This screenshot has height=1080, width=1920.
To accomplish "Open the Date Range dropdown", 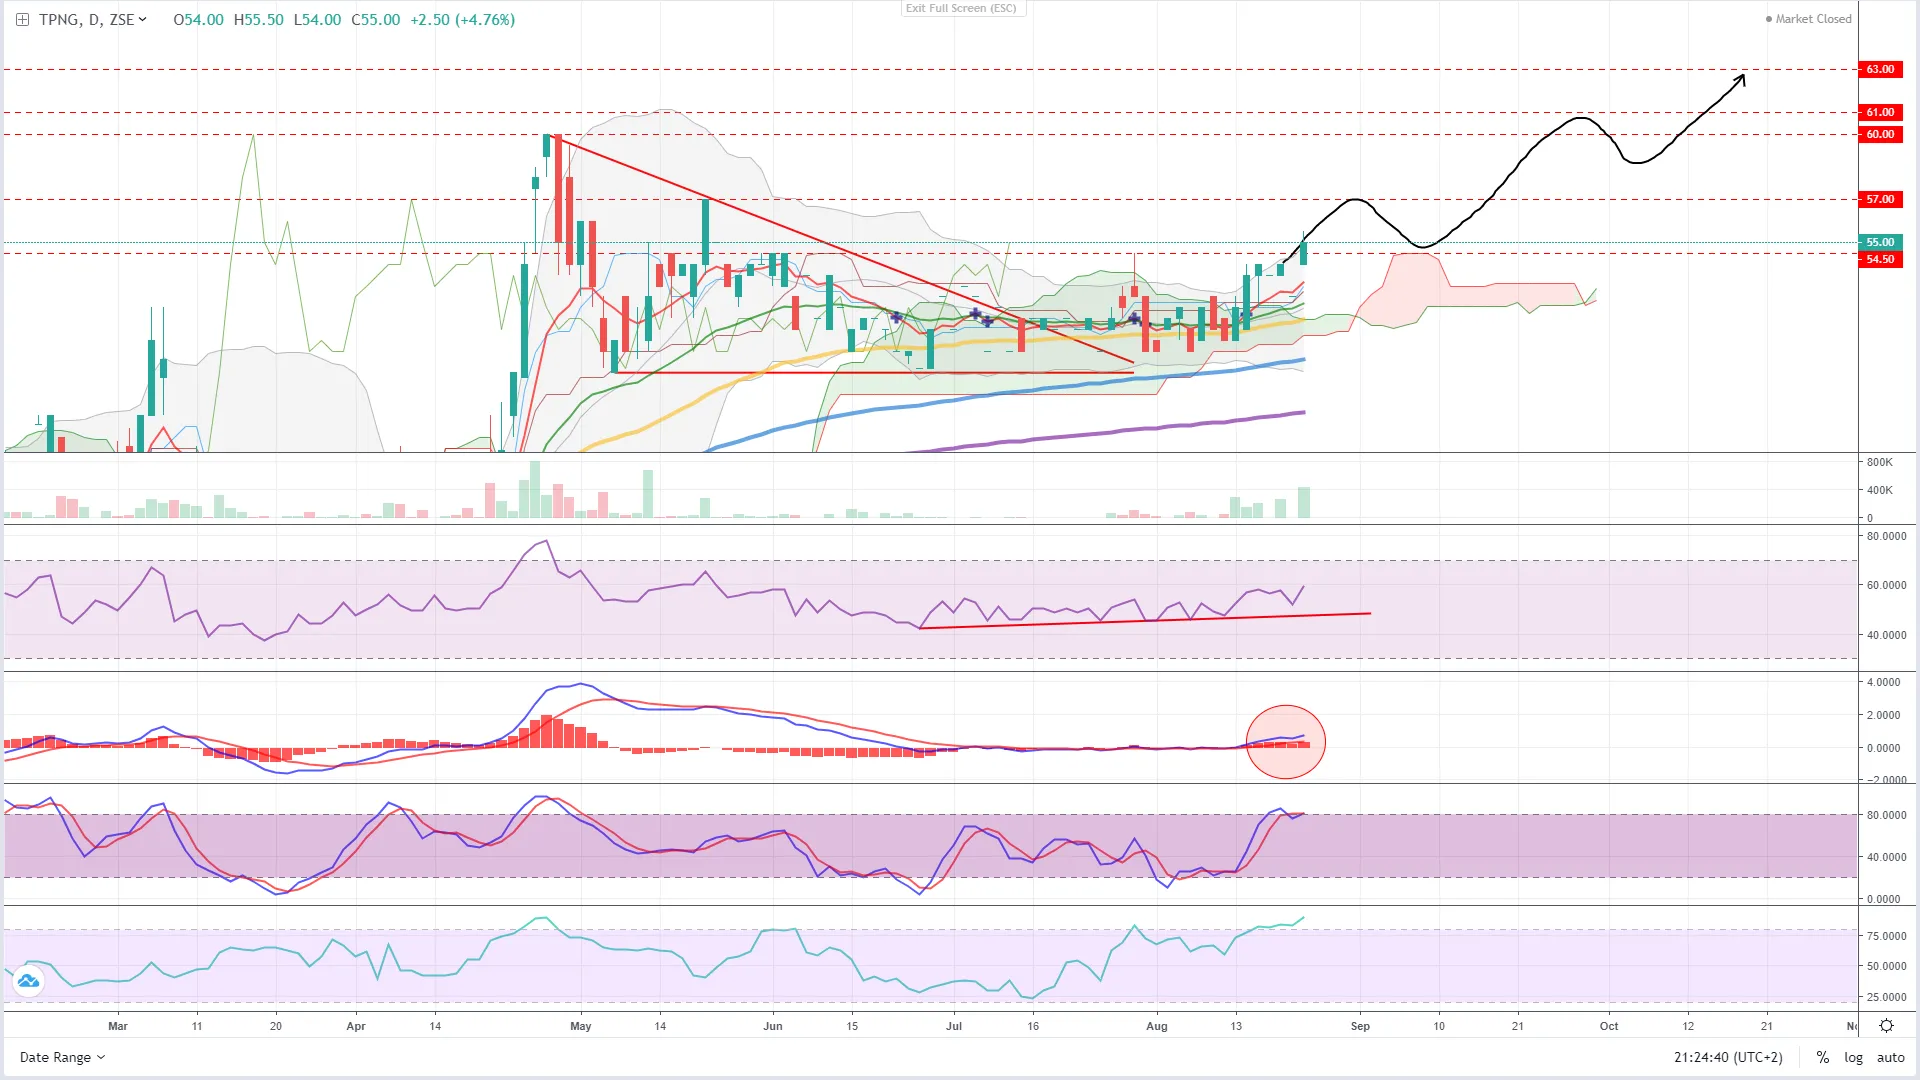I will 62,1057.
